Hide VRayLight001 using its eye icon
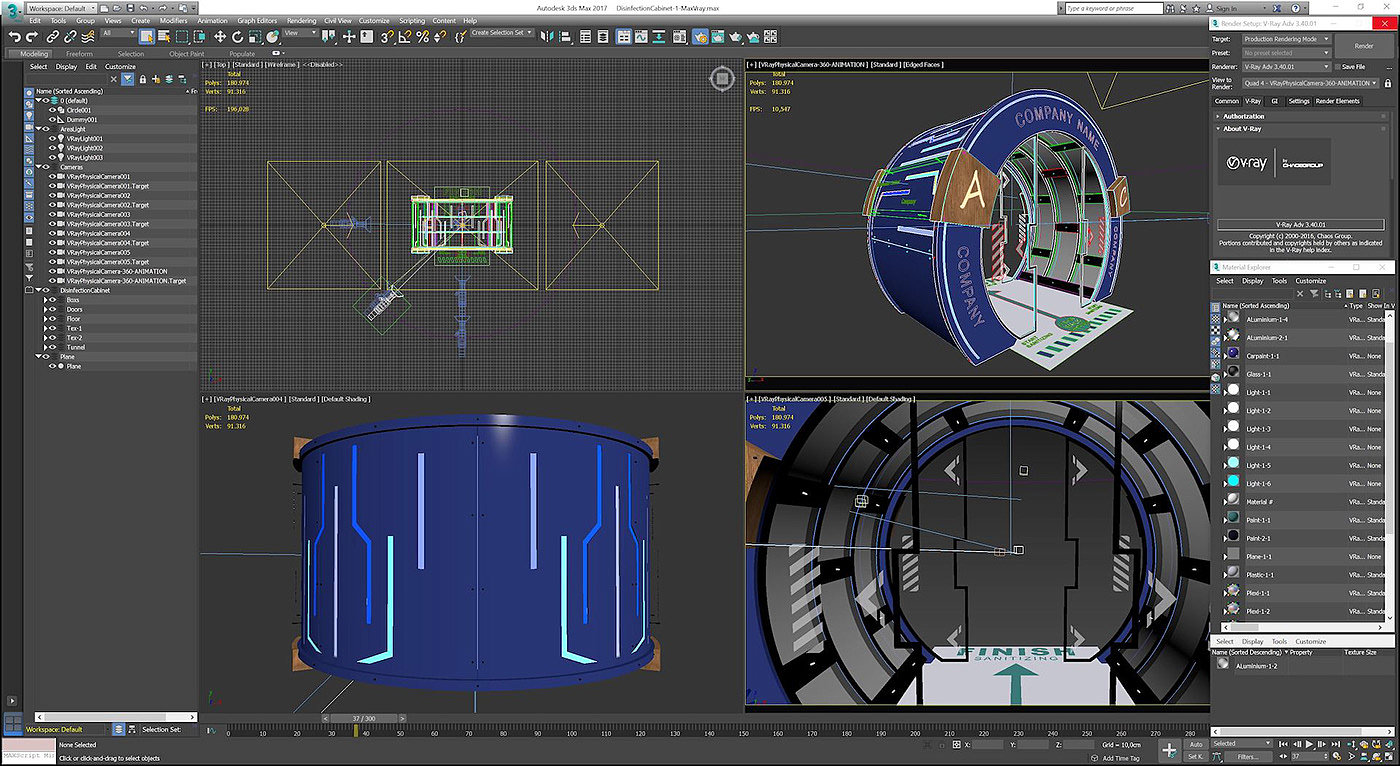Viewport: 1400px width, 766px height. (53, 139)
